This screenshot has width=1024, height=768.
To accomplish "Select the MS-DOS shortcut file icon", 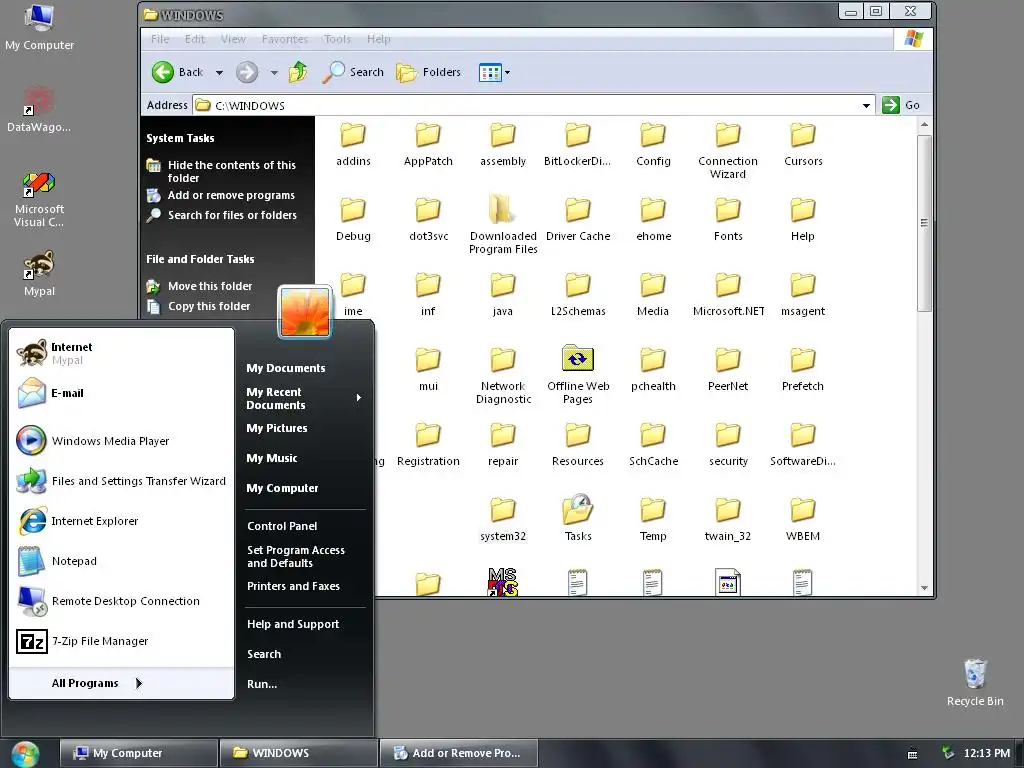I will [503, 581].
